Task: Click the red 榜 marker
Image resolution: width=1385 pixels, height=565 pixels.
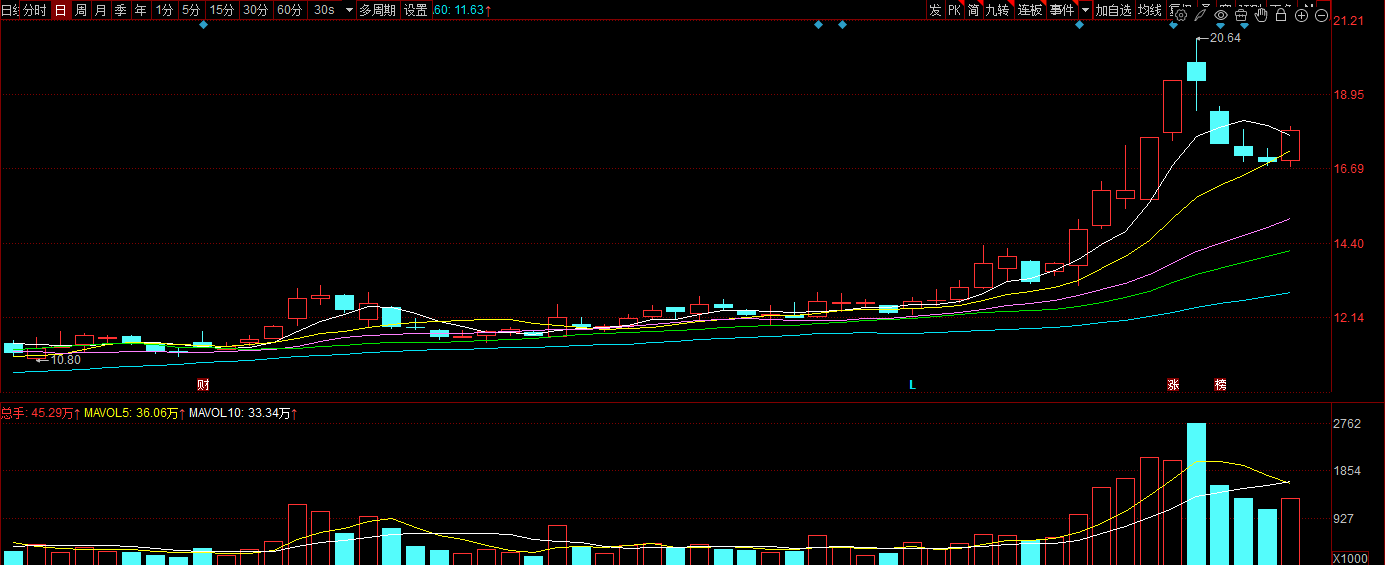Action: [1220, 385]
